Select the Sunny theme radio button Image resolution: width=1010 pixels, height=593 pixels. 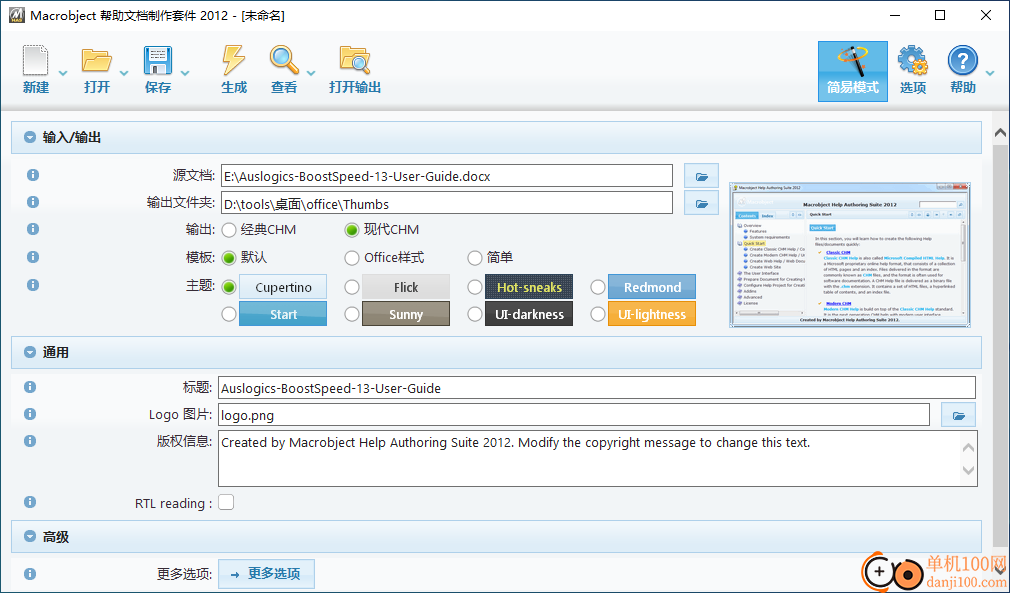352,314
